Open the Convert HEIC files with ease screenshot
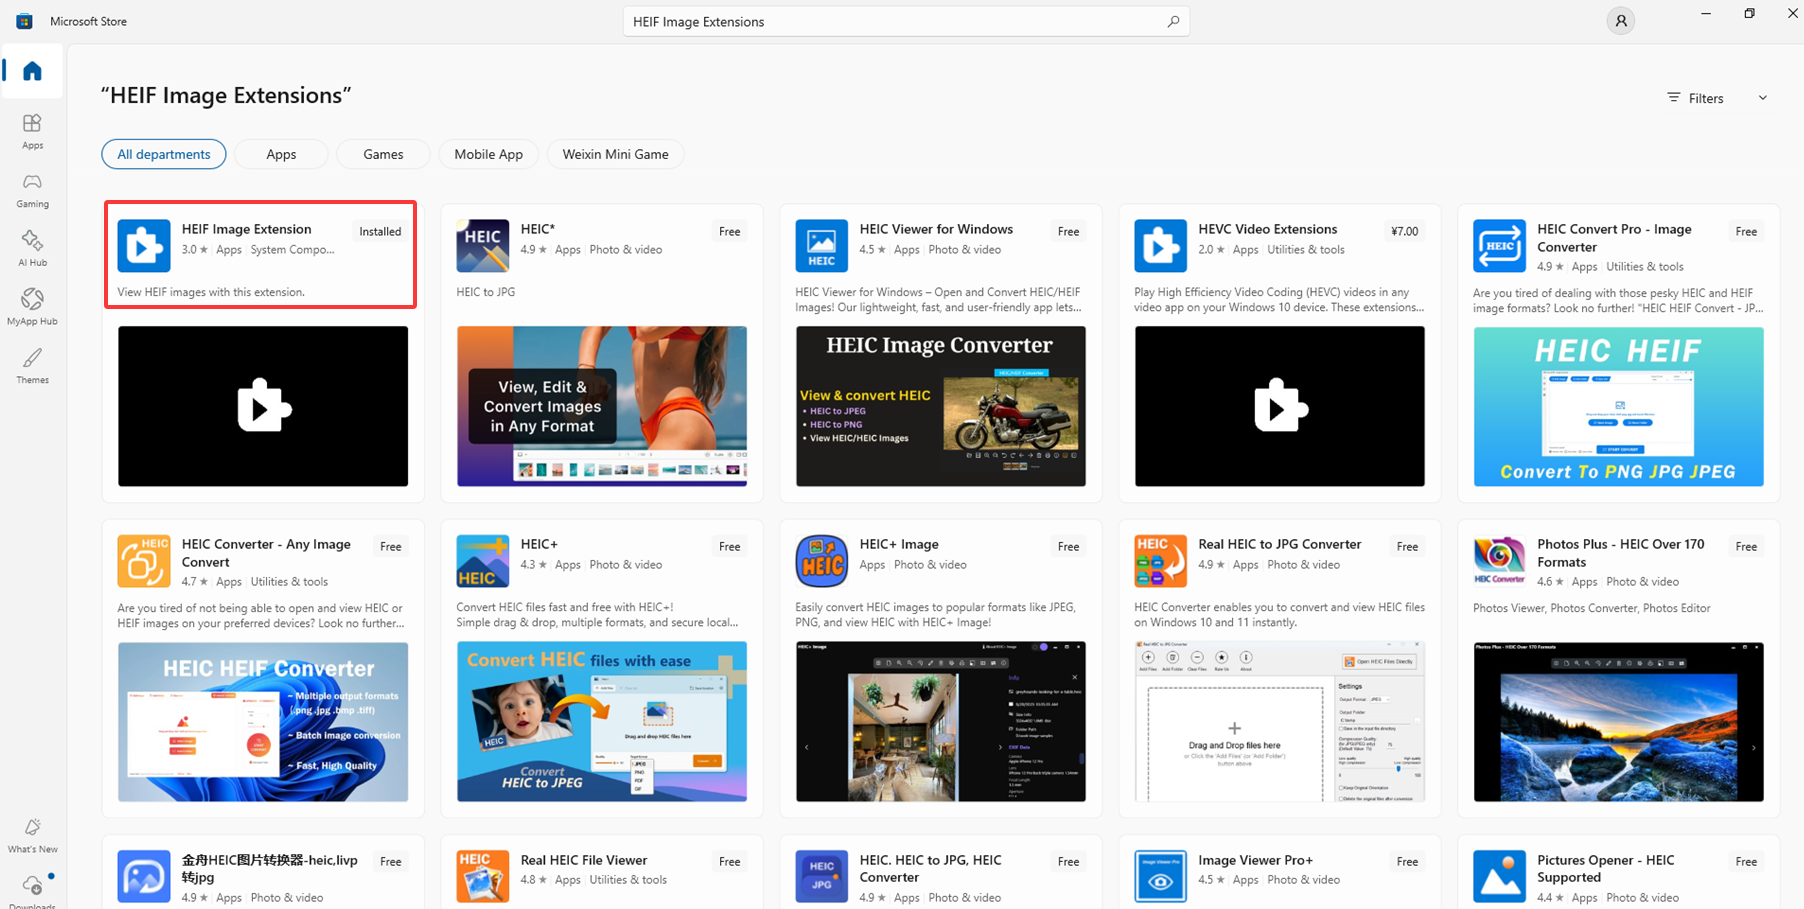The width and height of the screenshot is (1804, 909). (x=602, y=721)
